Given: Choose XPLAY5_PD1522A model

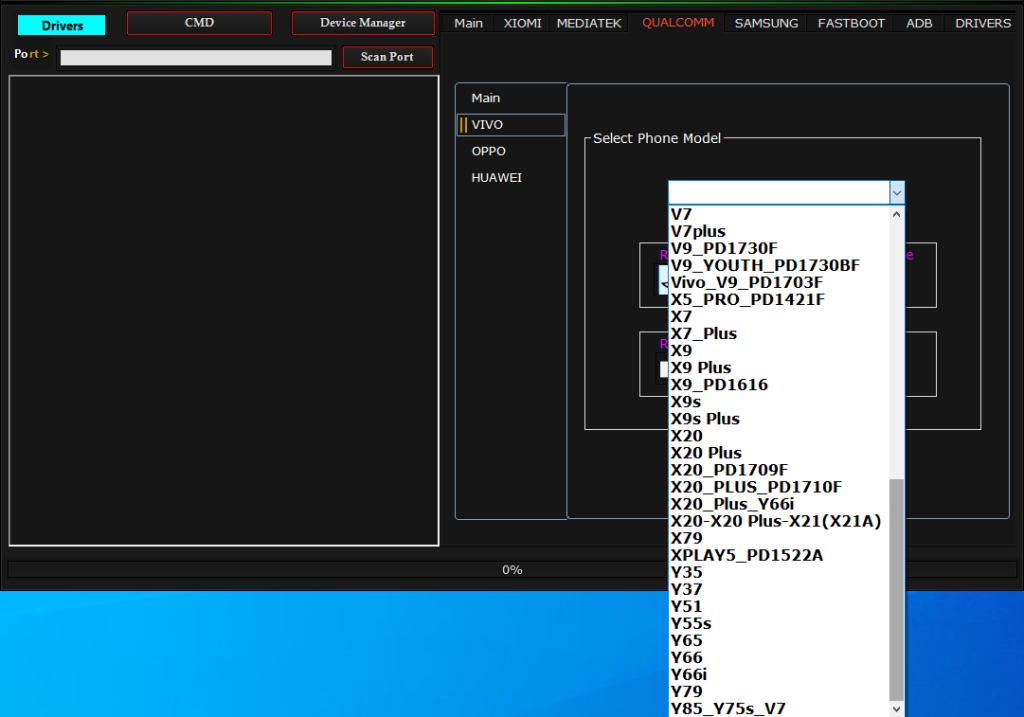Looking at the screenshot, I should [x=779, y=555].
